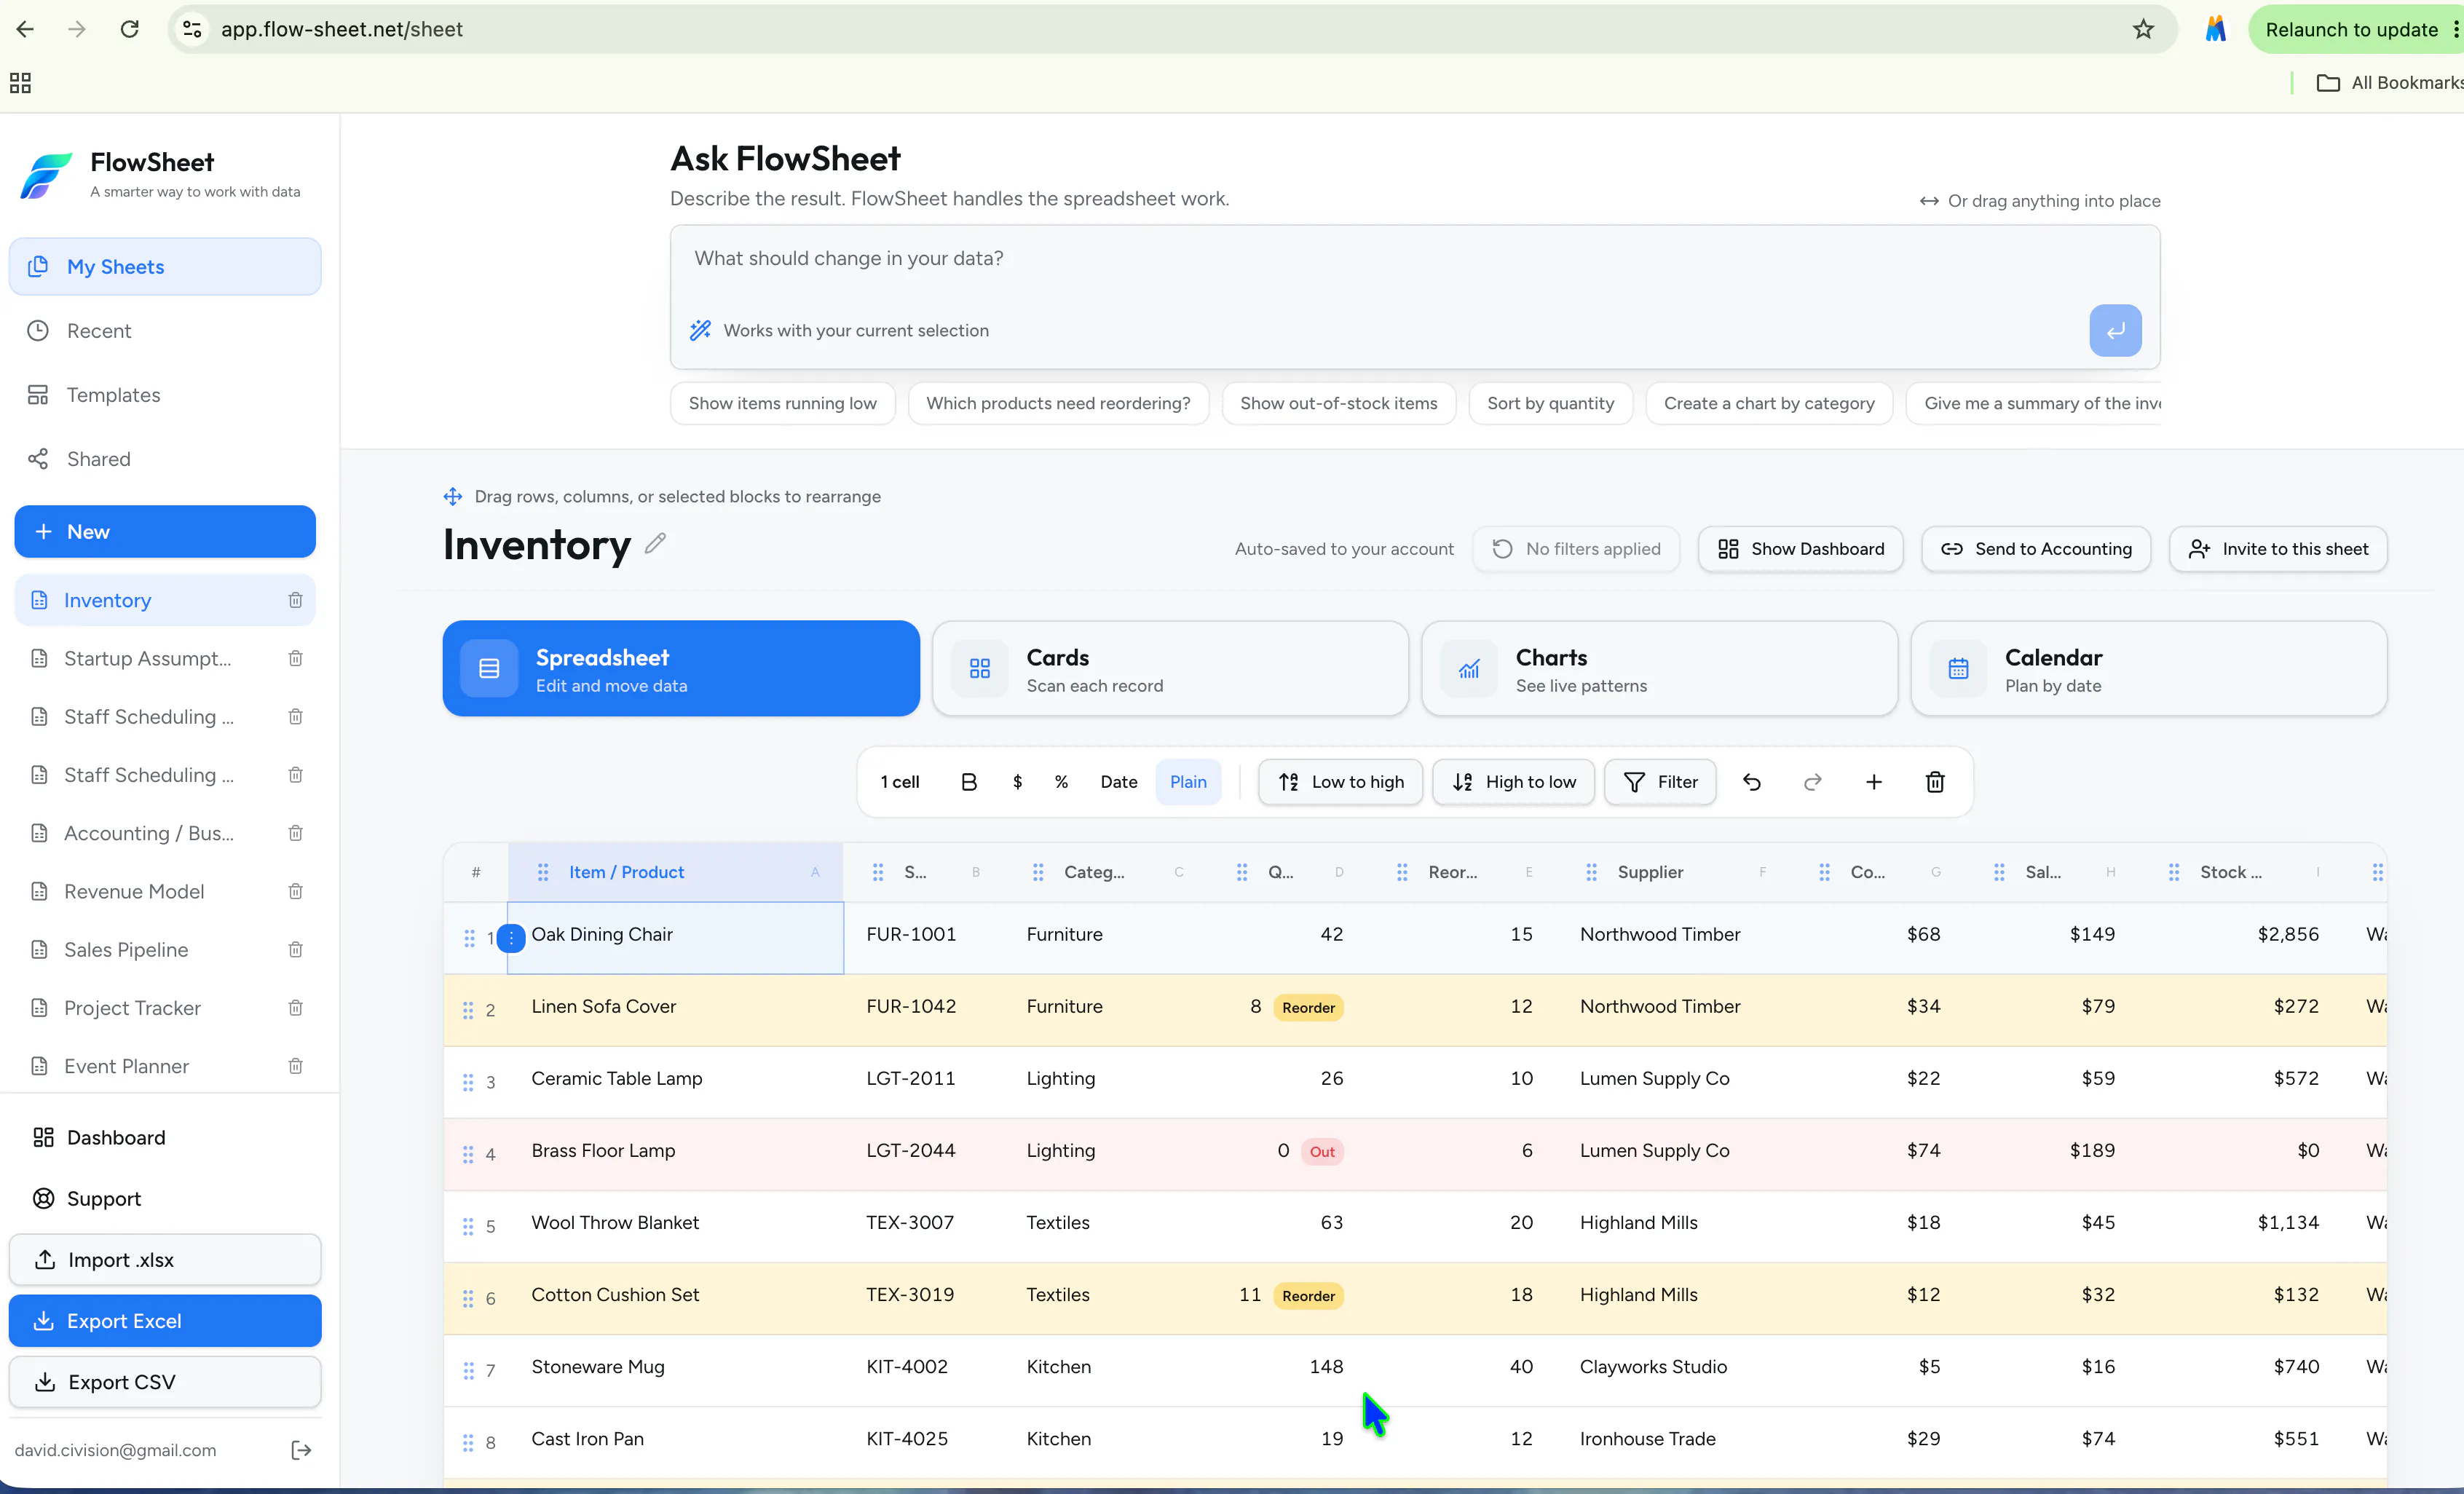Toggle bold formatting with the B icon

tap(968, 782)
